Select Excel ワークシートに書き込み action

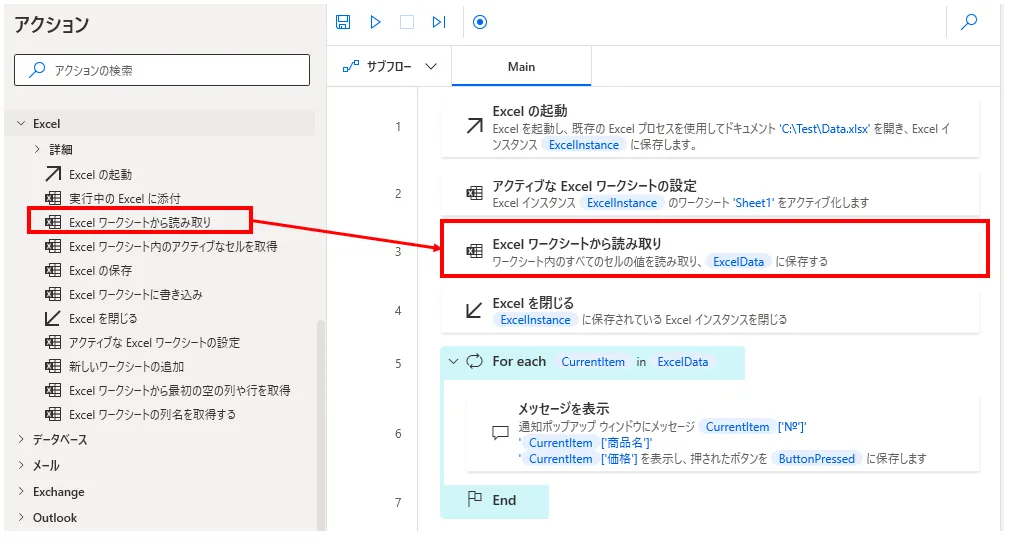coord(136,295)
